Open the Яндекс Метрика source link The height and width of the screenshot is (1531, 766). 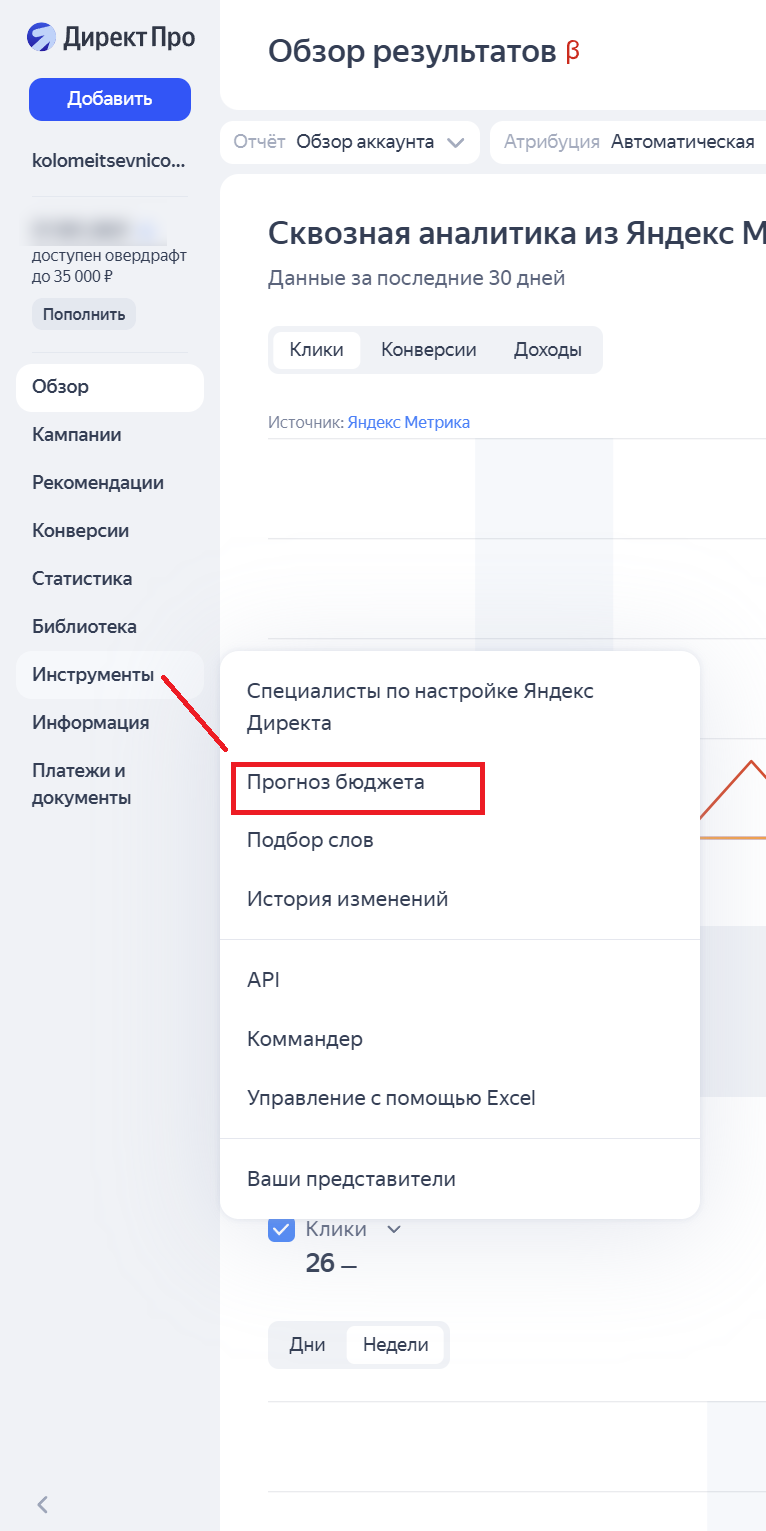(x=408, y=423)
